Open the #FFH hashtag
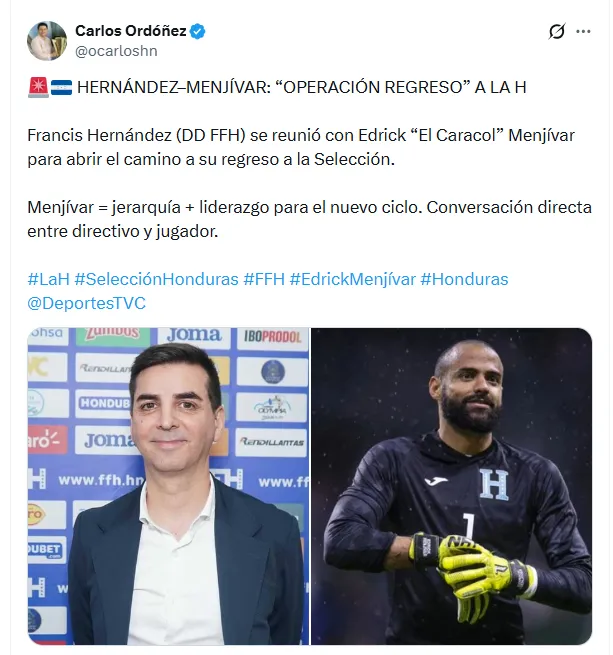This screenshot has width=613, height=655. pos(264,279)
